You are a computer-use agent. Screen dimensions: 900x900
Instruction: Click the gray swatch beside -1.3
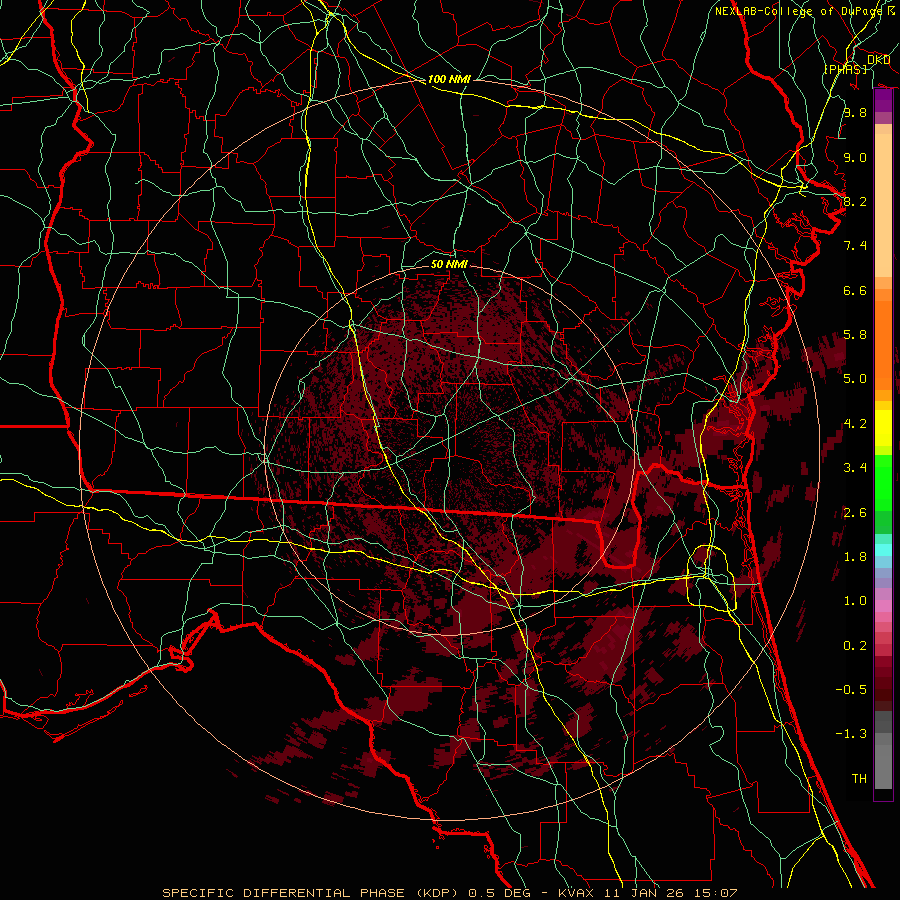pyautogui.click(x=883, y=735)
